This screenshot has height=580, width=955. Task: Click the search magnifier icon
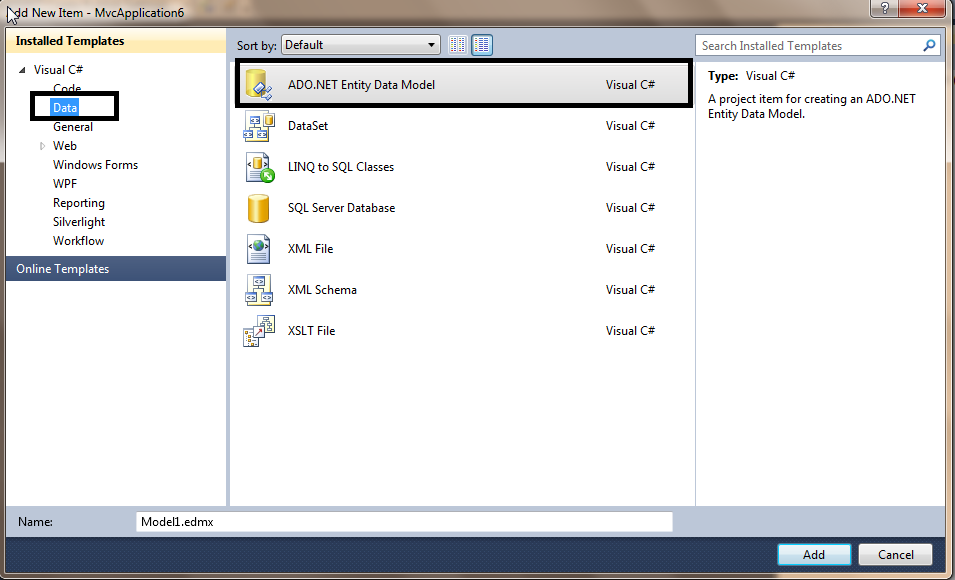[929, 45]
